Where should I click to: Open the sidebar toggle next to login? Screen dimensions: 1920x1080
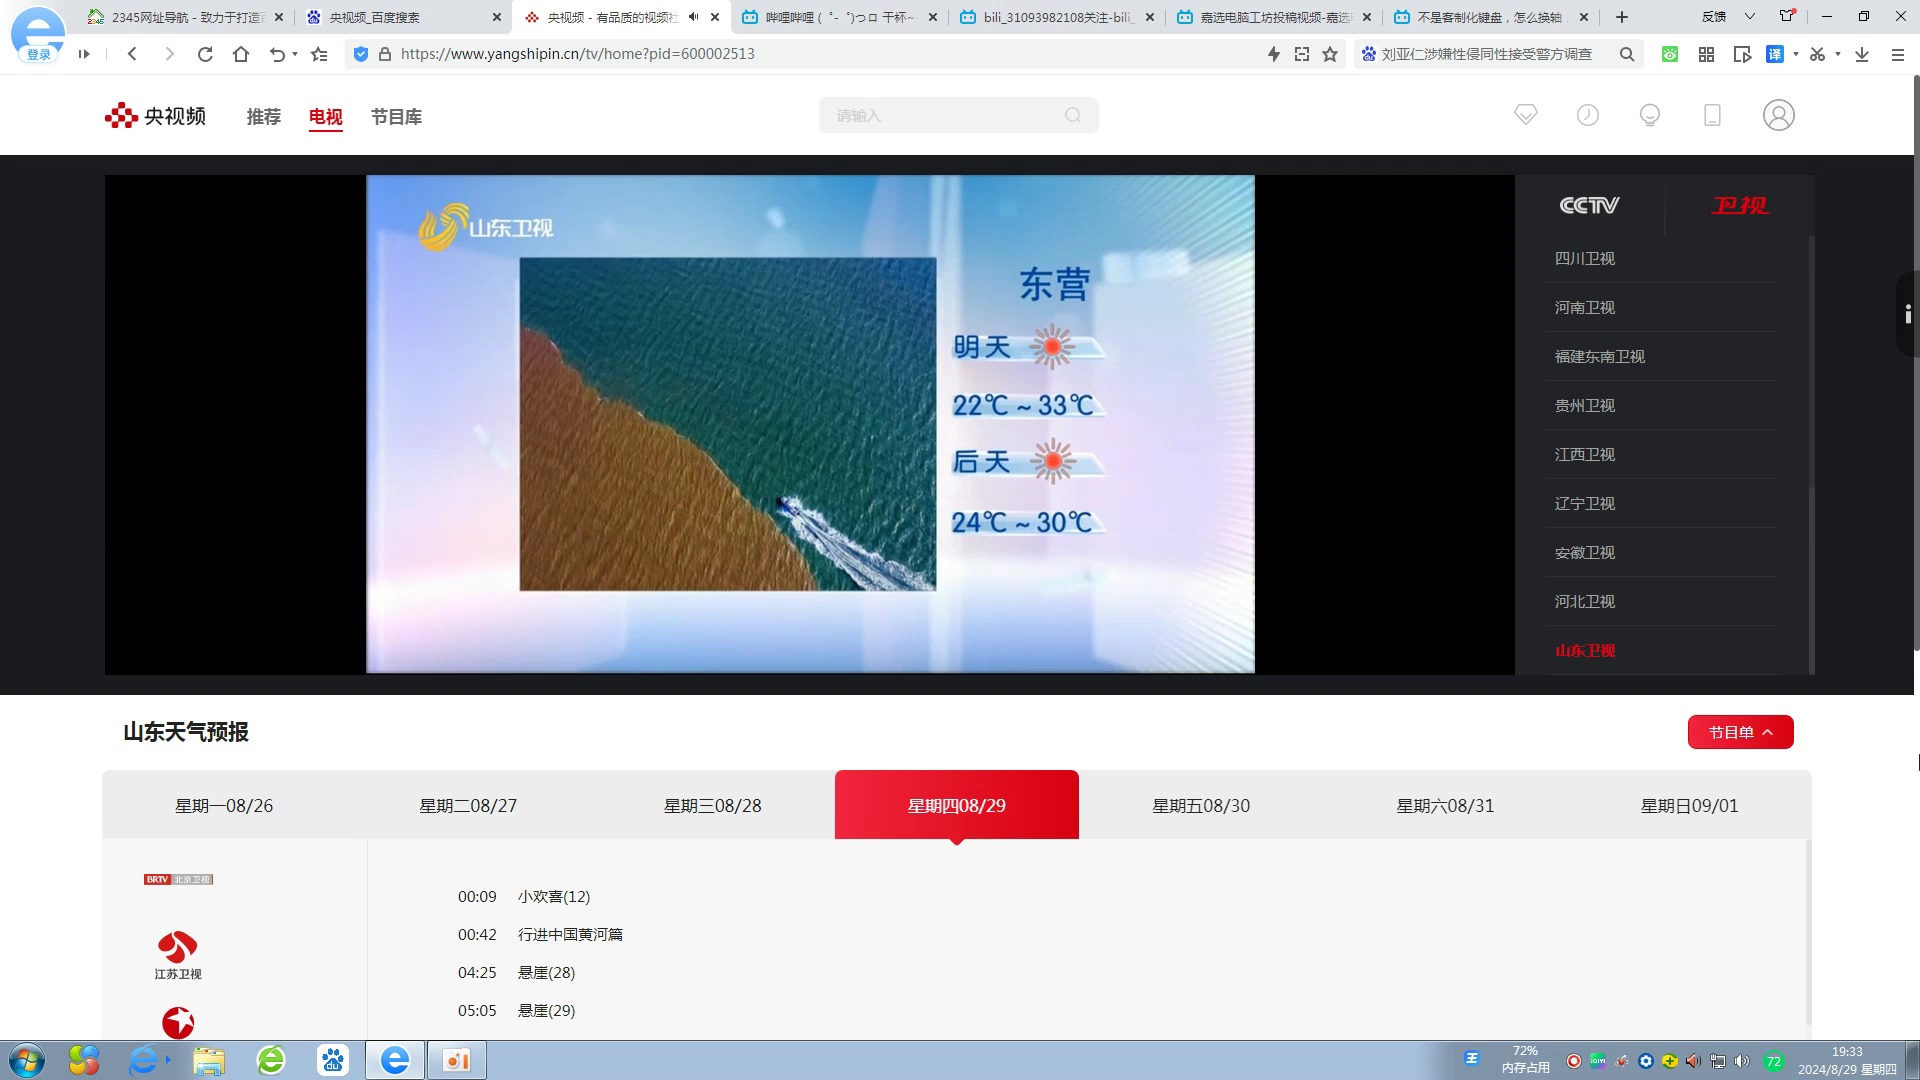pyautogui.click(x=84, y=54)
